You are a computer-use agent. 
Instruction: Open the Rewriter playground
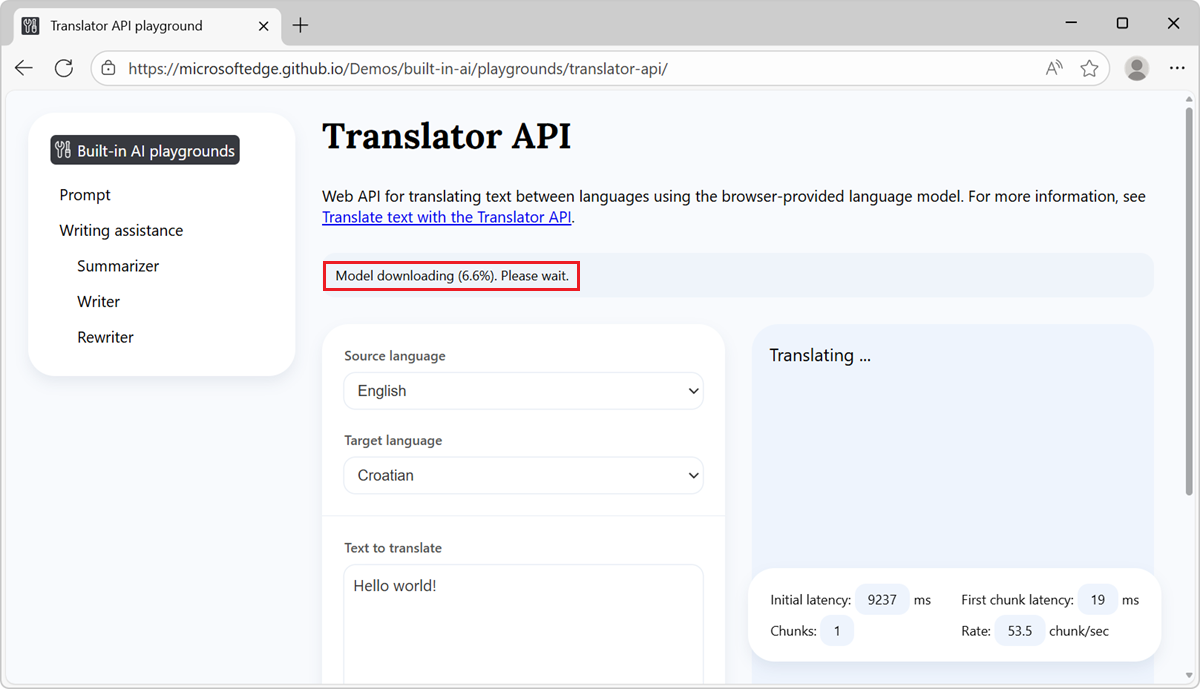[x=105, y=337]
